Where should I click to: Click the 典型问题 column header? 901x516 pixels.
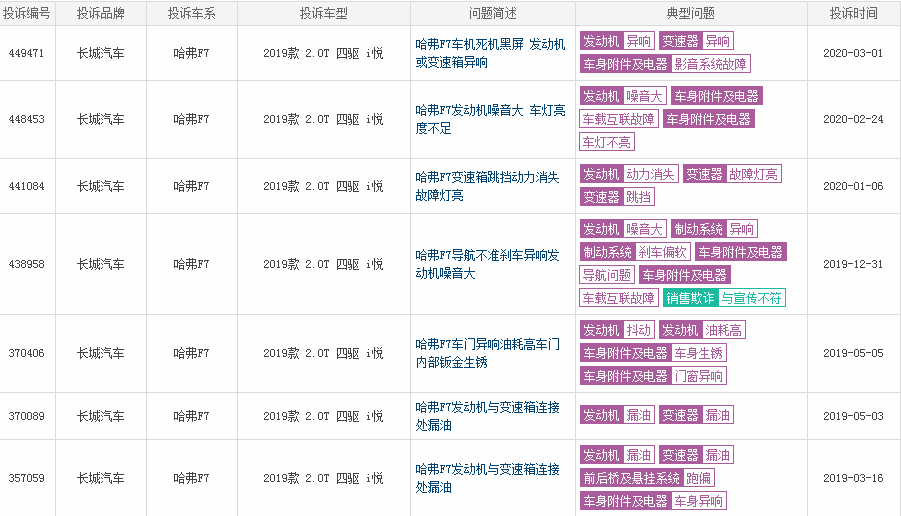click(691, 13)
